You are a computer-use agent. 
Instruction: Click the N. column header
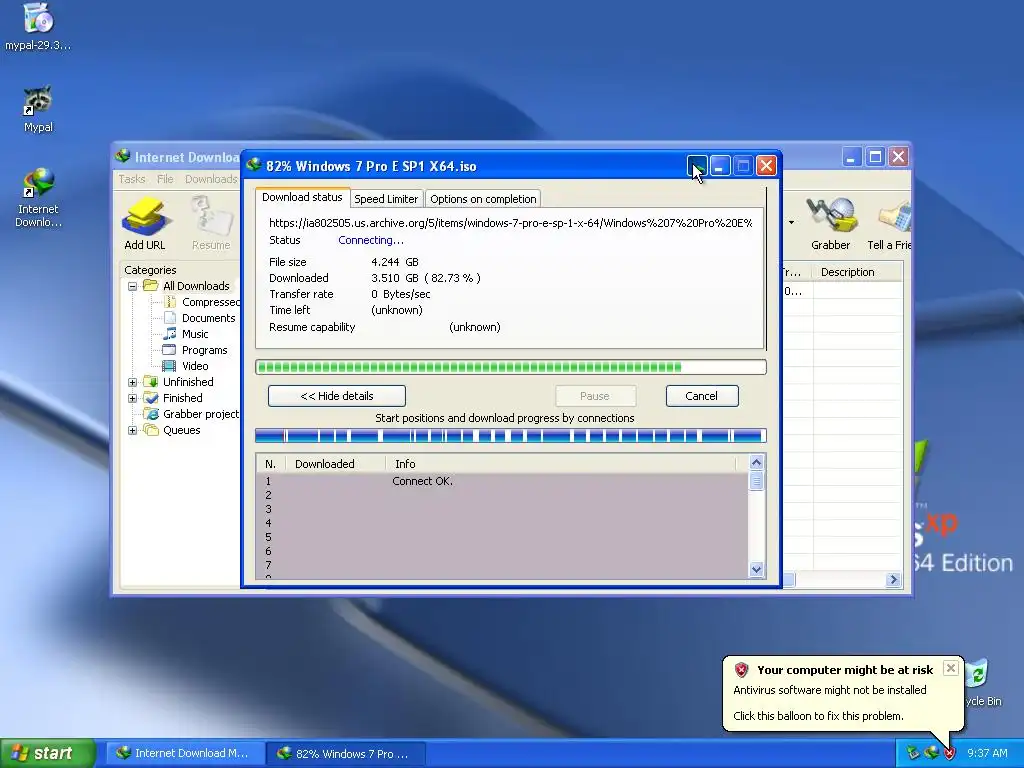[271, 464]
